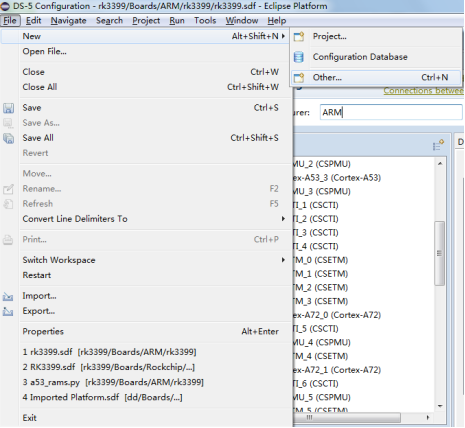
Task: Open the Tools menu
Action: 205,21
